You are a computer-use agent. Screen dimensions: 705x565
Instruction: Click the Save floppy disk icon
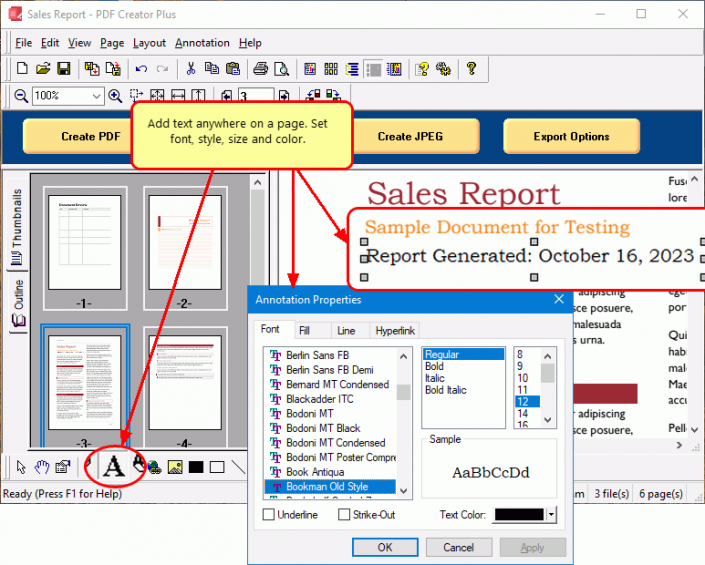(64, 69)
